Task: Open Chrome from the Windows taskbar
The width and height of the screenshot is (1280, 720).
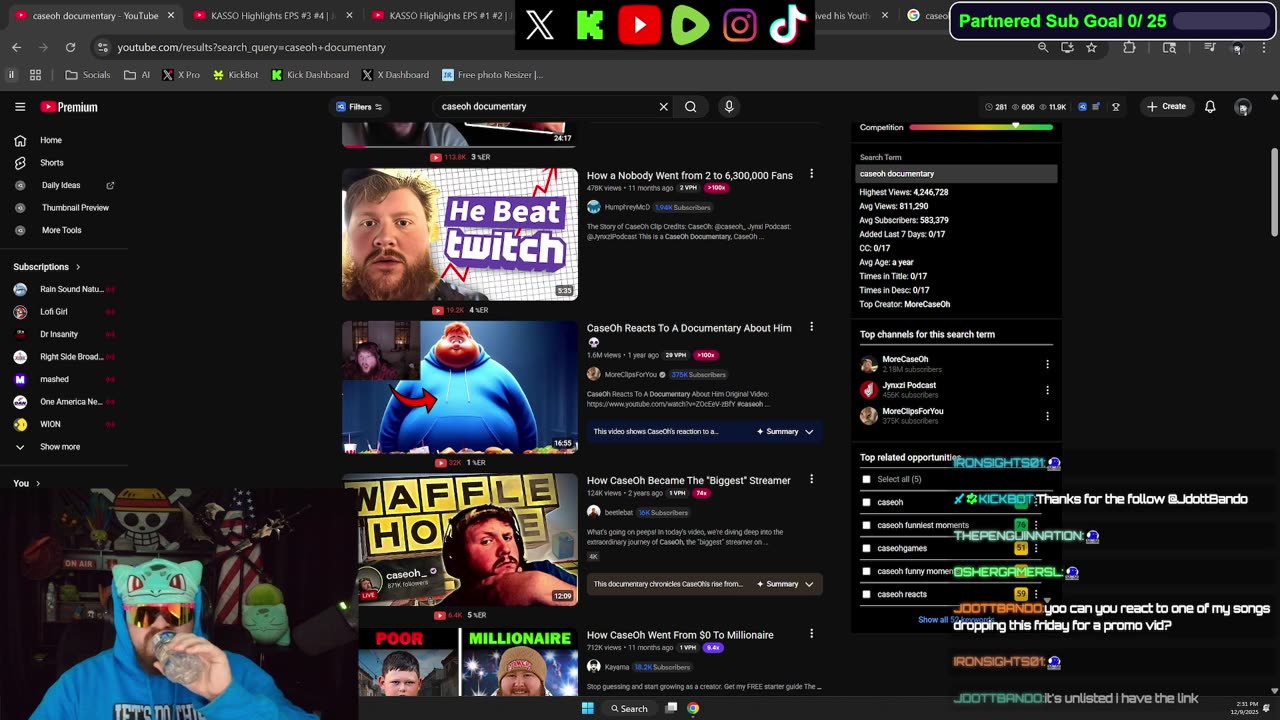Action: click(x=693, y=708)
